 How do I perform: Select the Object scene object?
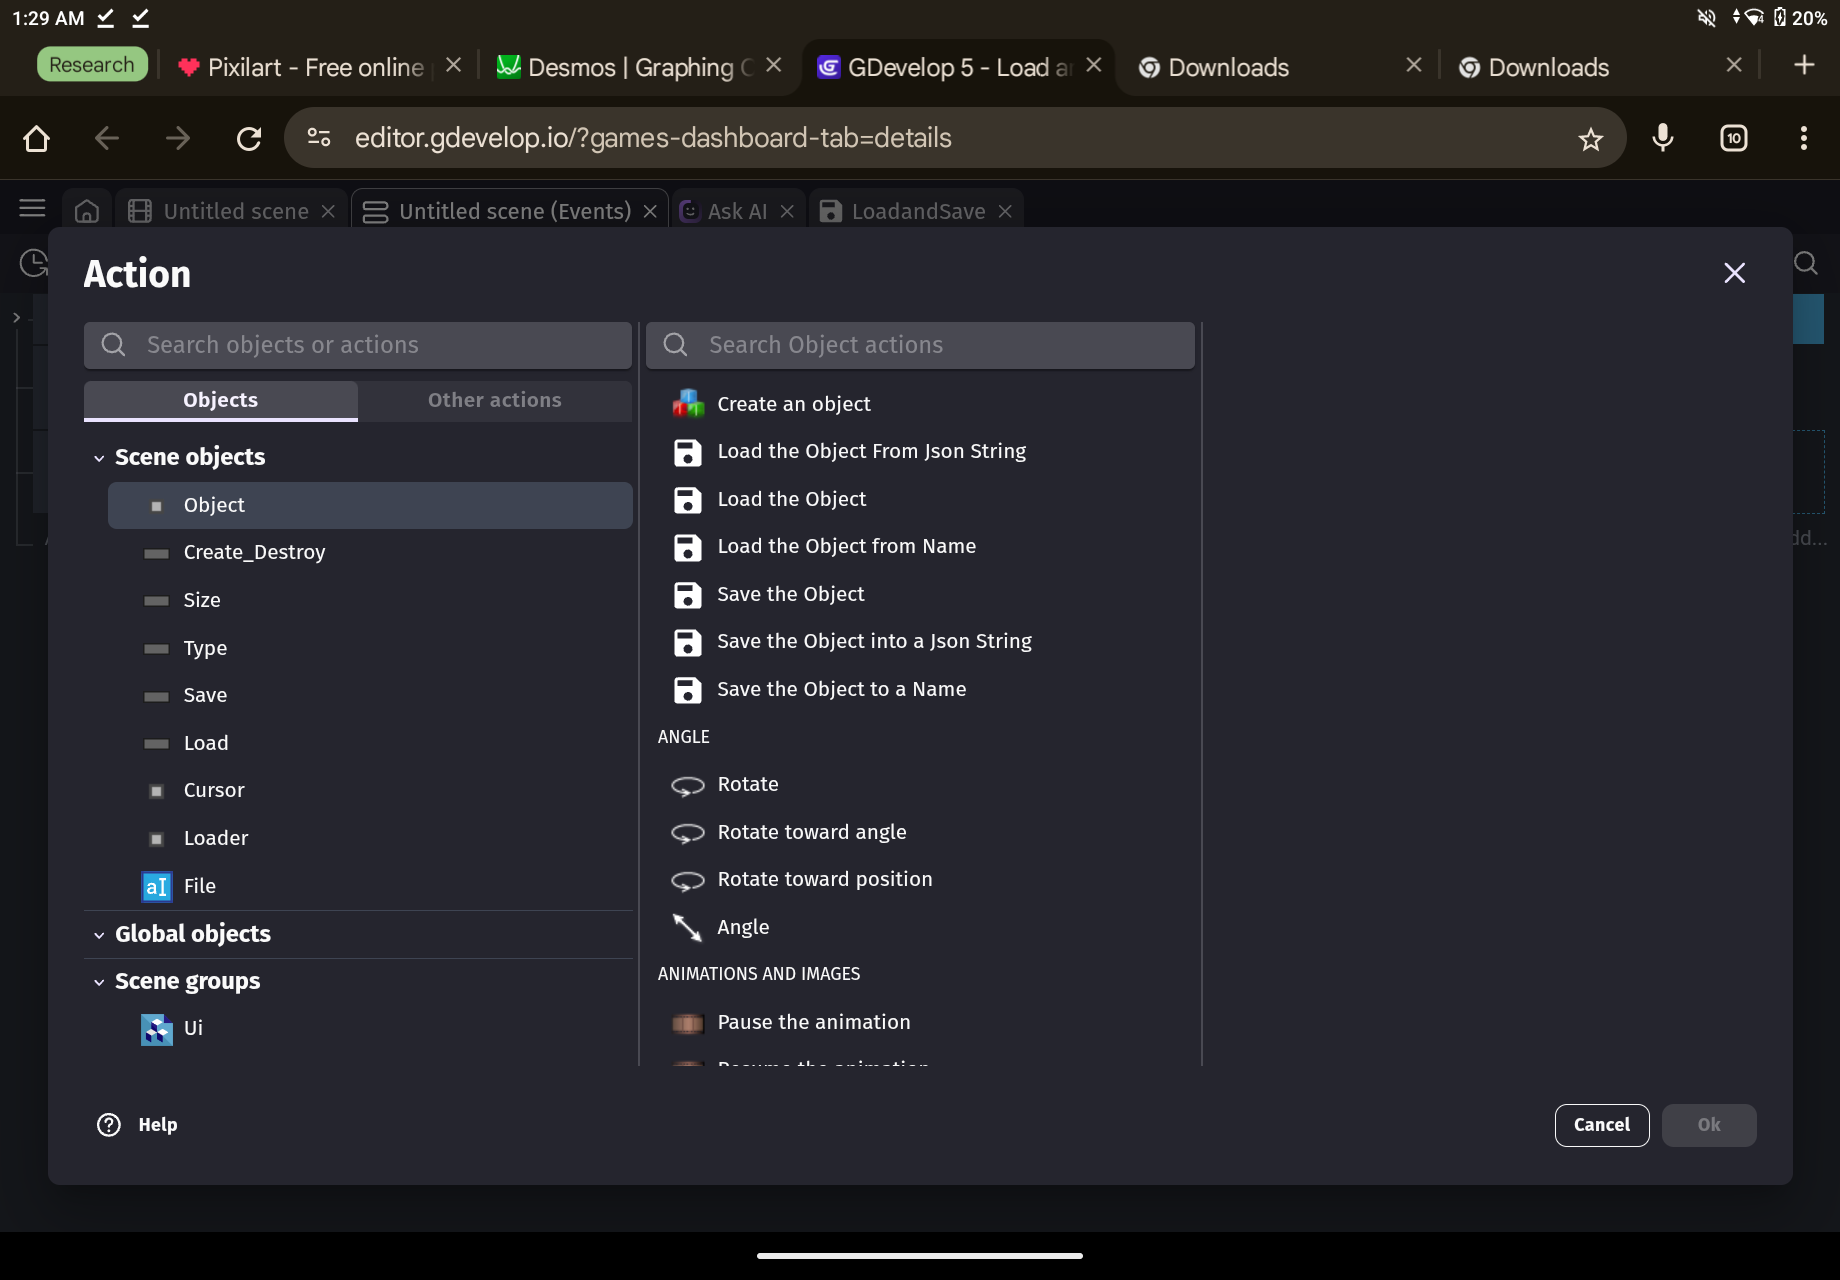click(370, 505)
